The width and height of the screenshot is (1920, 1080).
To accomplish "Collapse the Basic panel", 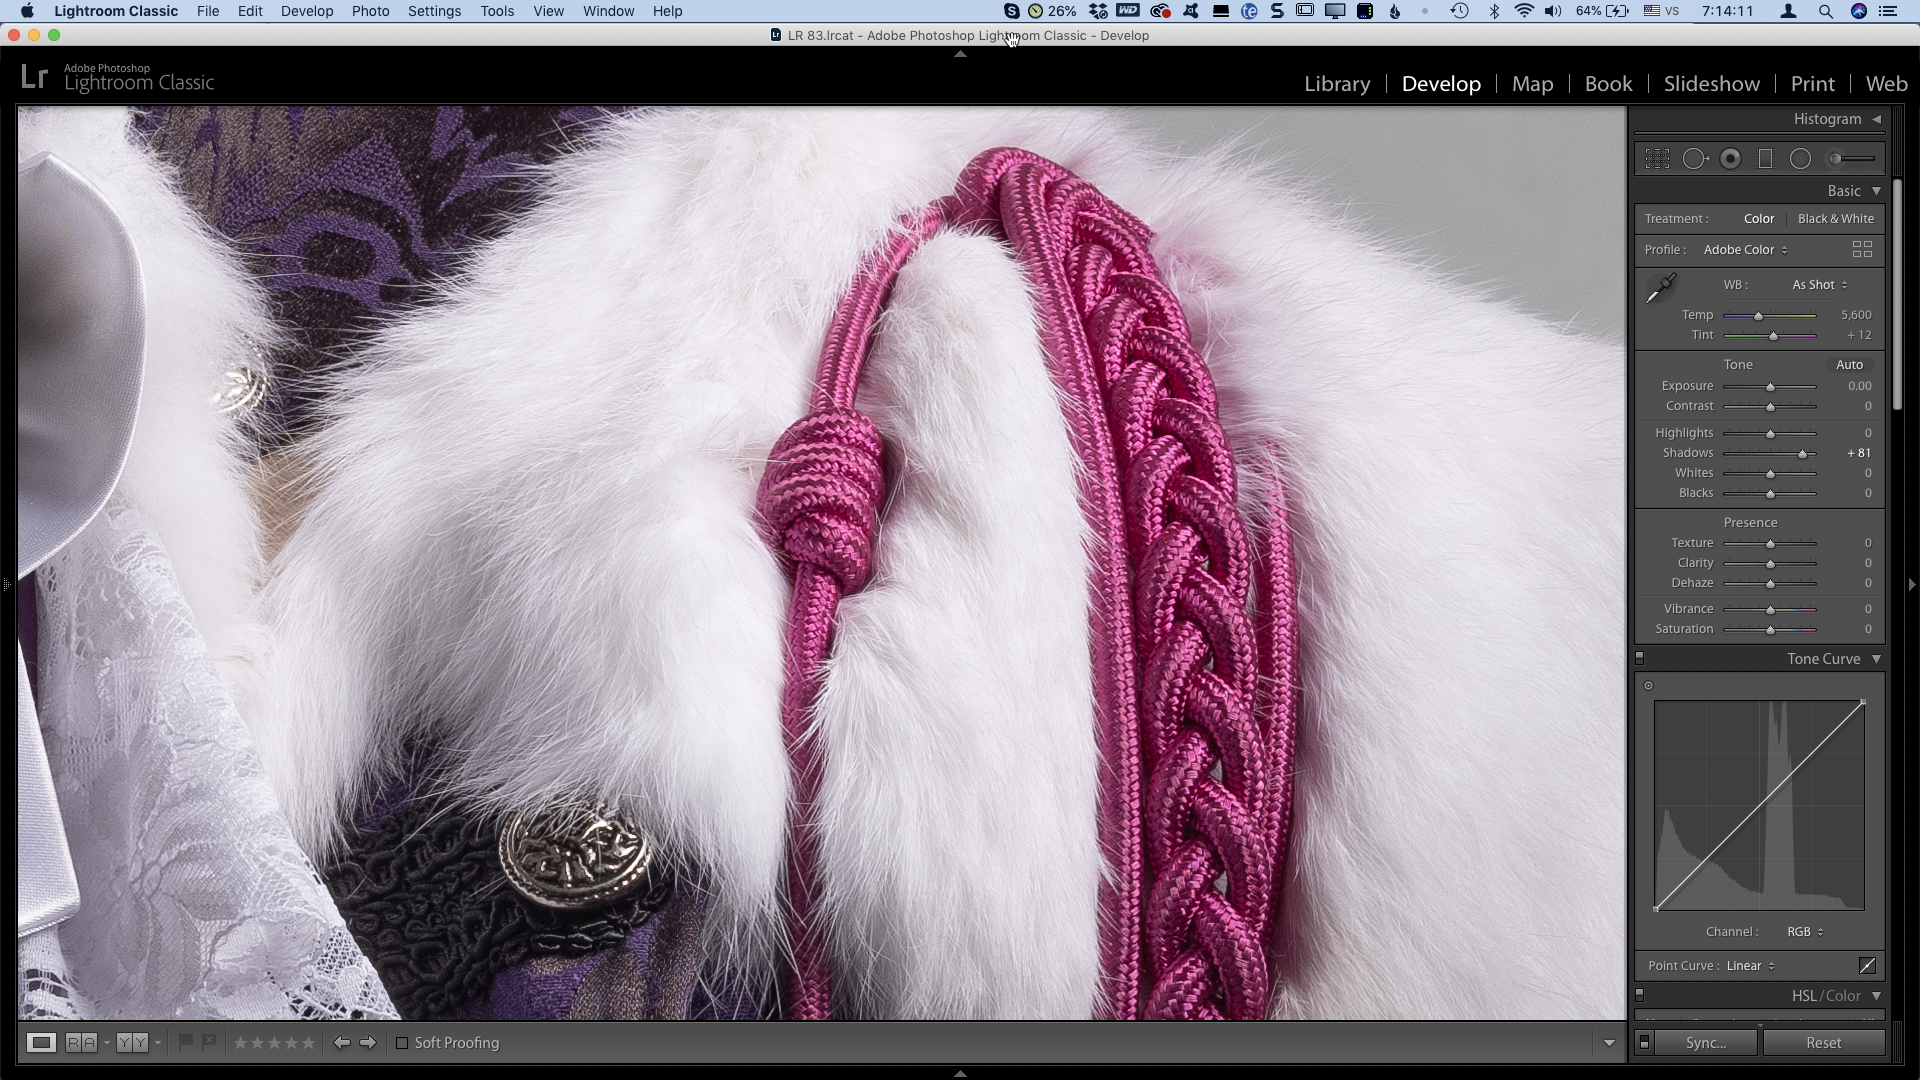I will (x=1877, y=191).
